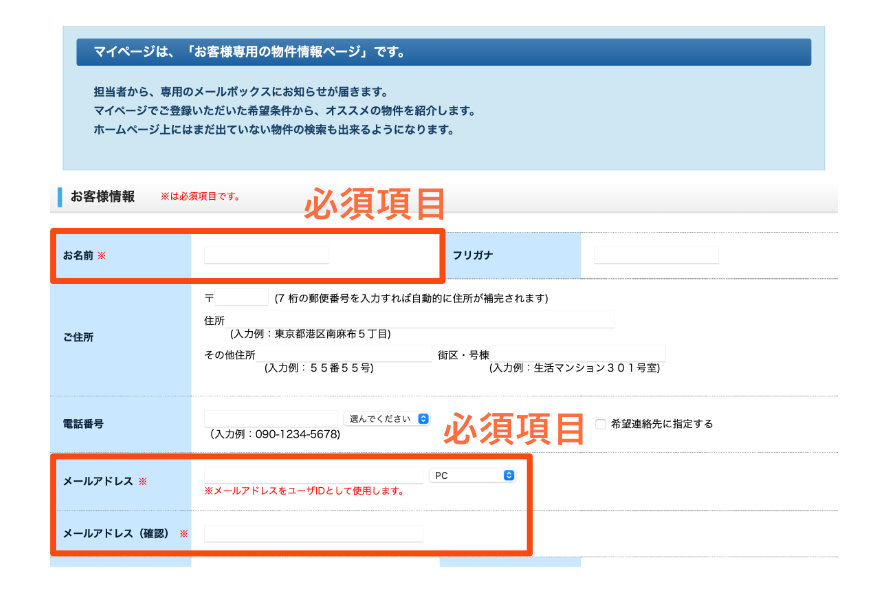
Task: Enable 希望連絡先に指定する checkbox
Action: [x=601, y=424]
